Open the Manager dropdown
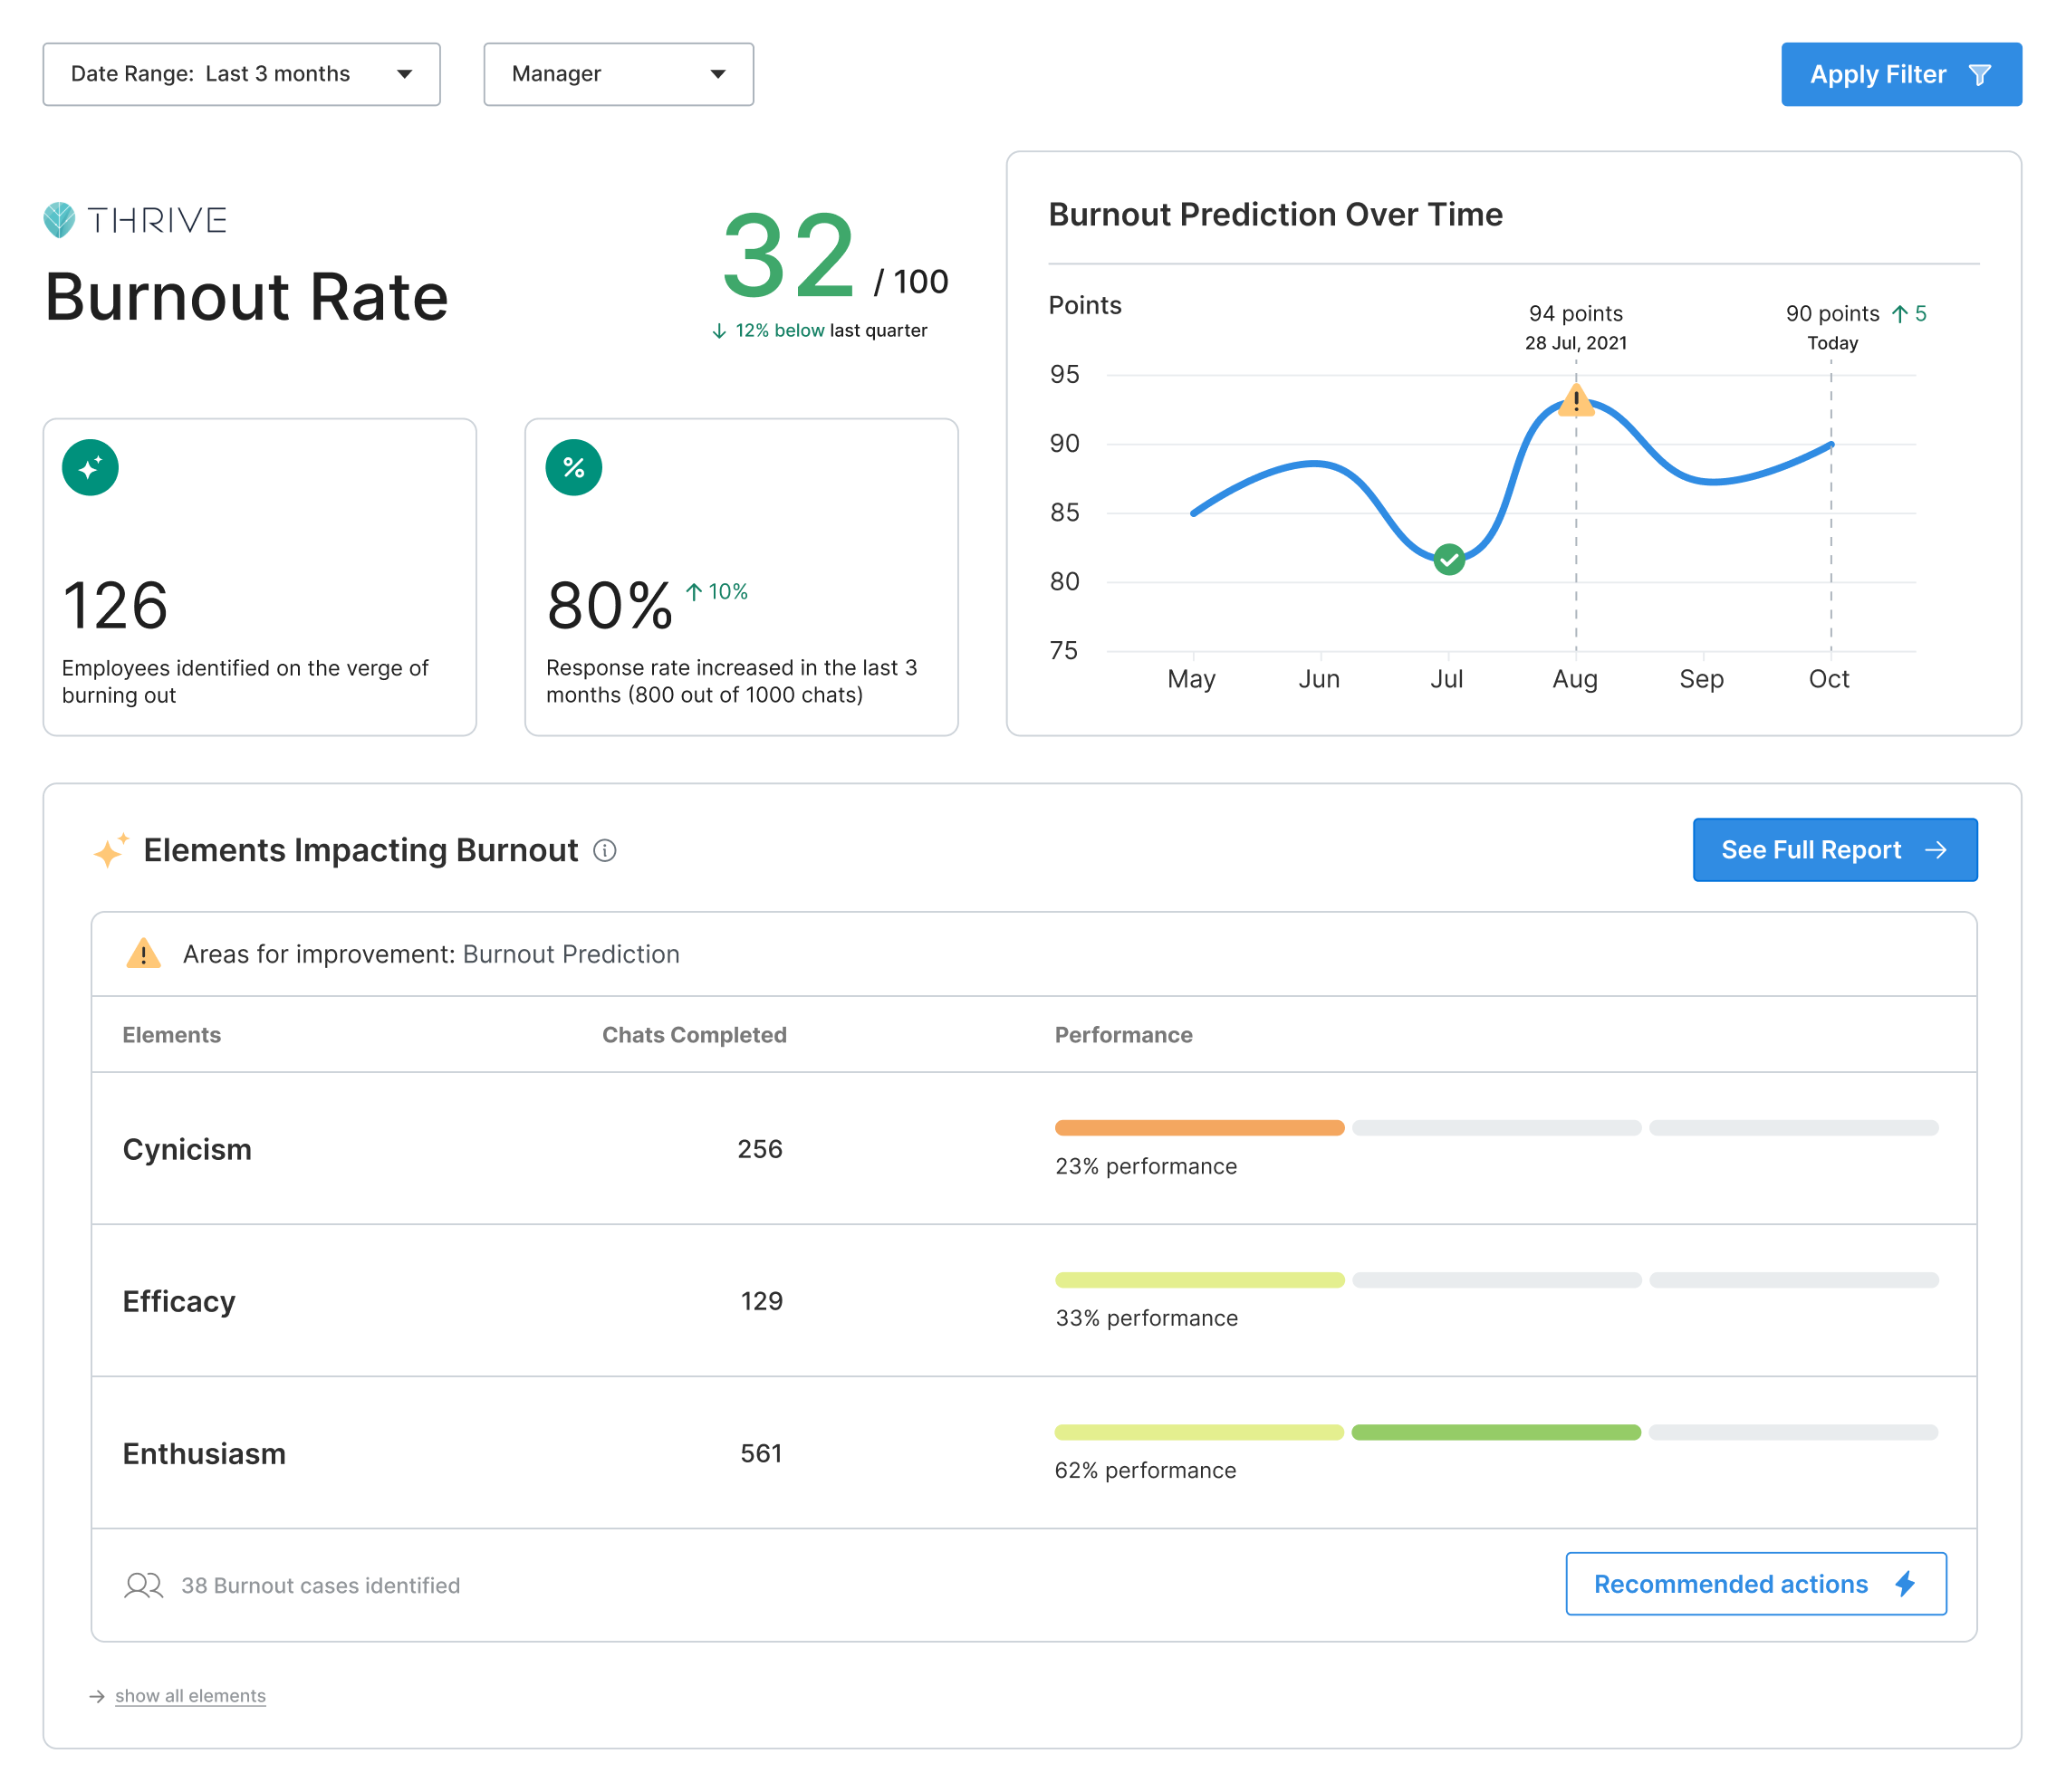 [618, 74]
